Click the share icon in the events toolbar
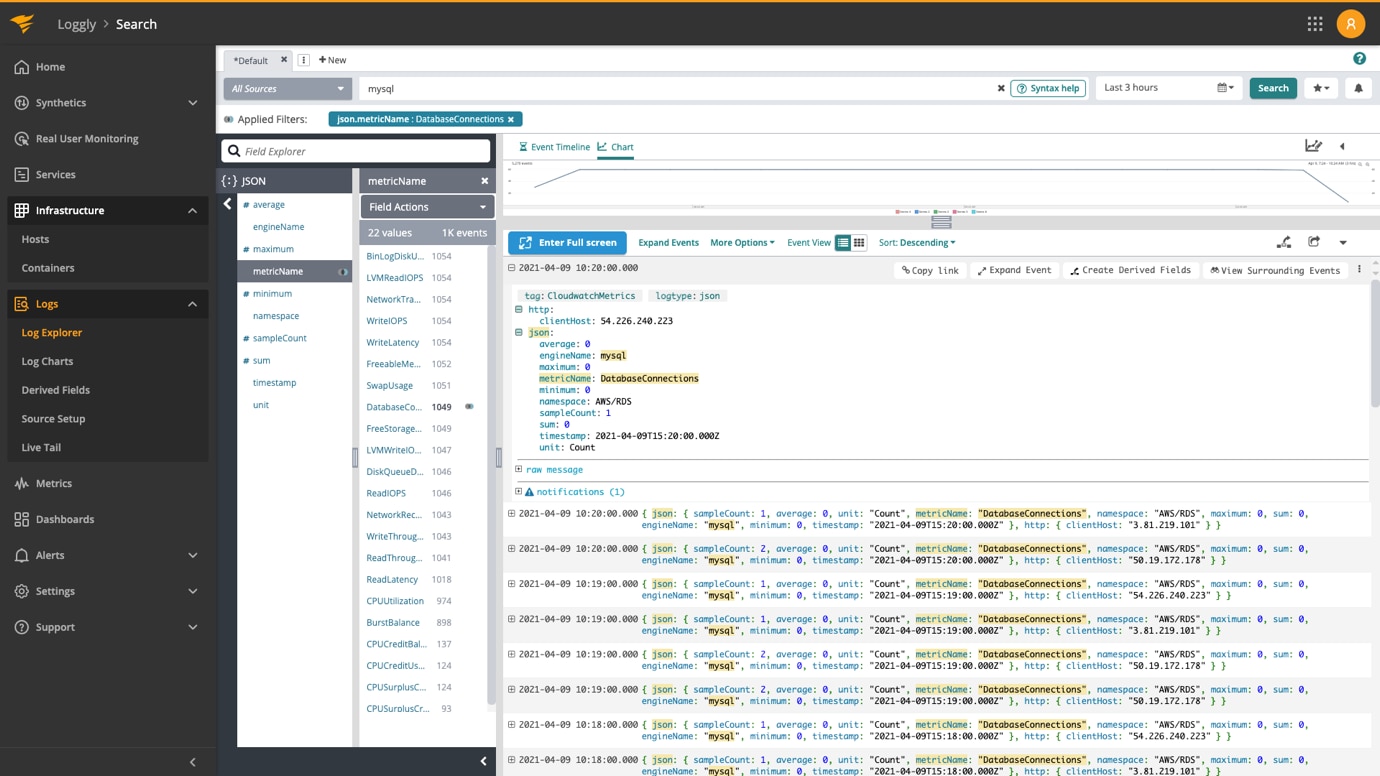This screenshot has height=776, width=1380. (x=1314, y=242)
